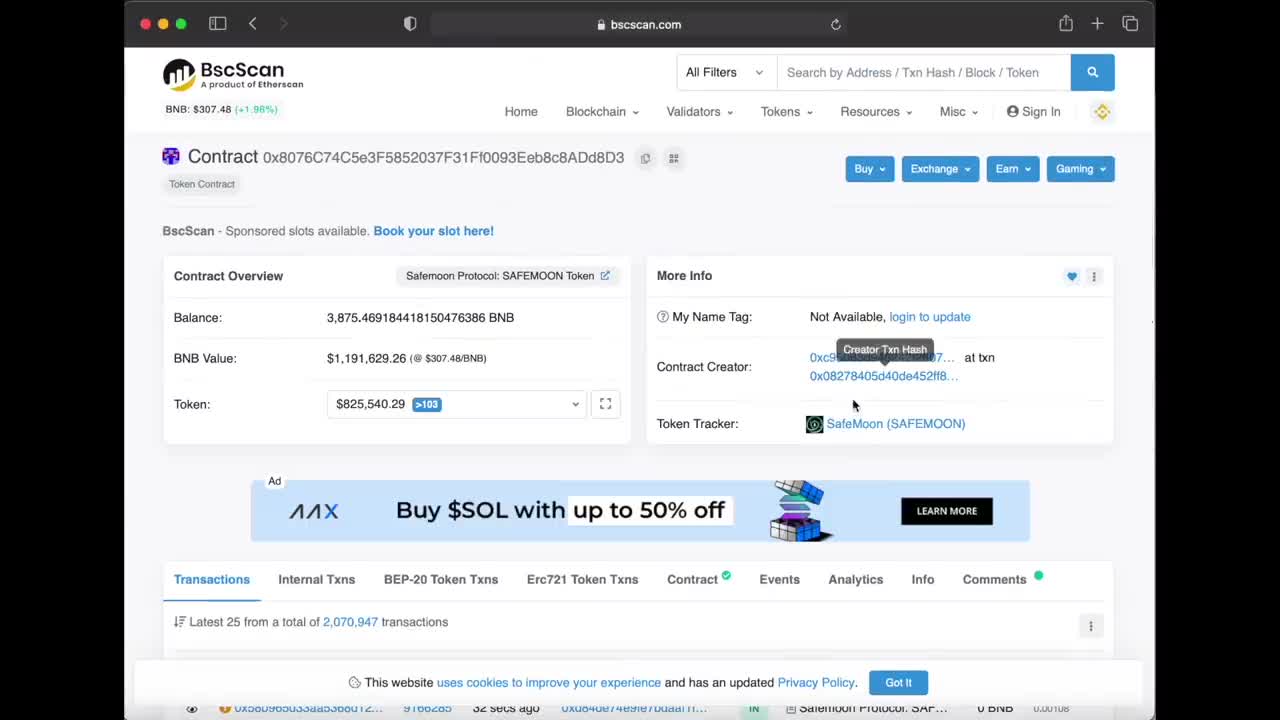
Task: Open the Earn dropdown button
Action: (x=1013, y=169)
